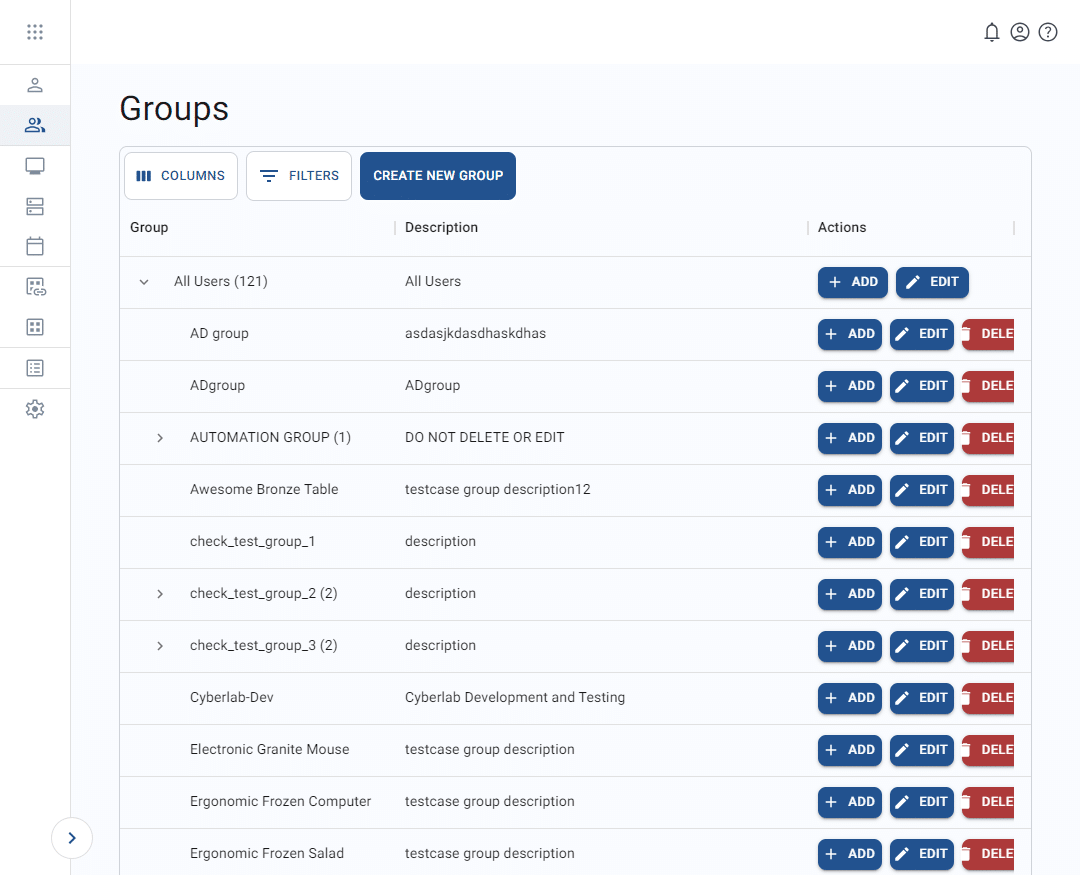Open the calendar icon in the sidebar
The width and height of the screenshot is (1080, 875).
click(x=35, y=246)
